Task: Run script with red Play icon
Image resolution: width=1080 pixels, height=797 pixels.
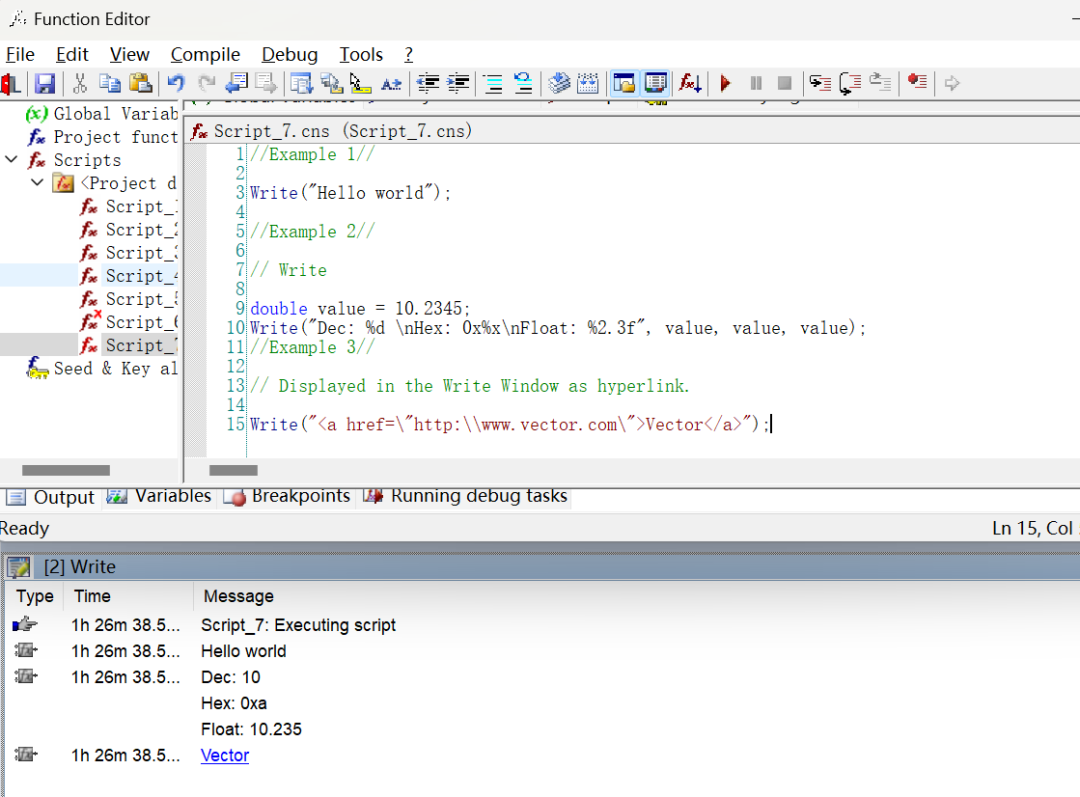Action: (x=726, y=84)
